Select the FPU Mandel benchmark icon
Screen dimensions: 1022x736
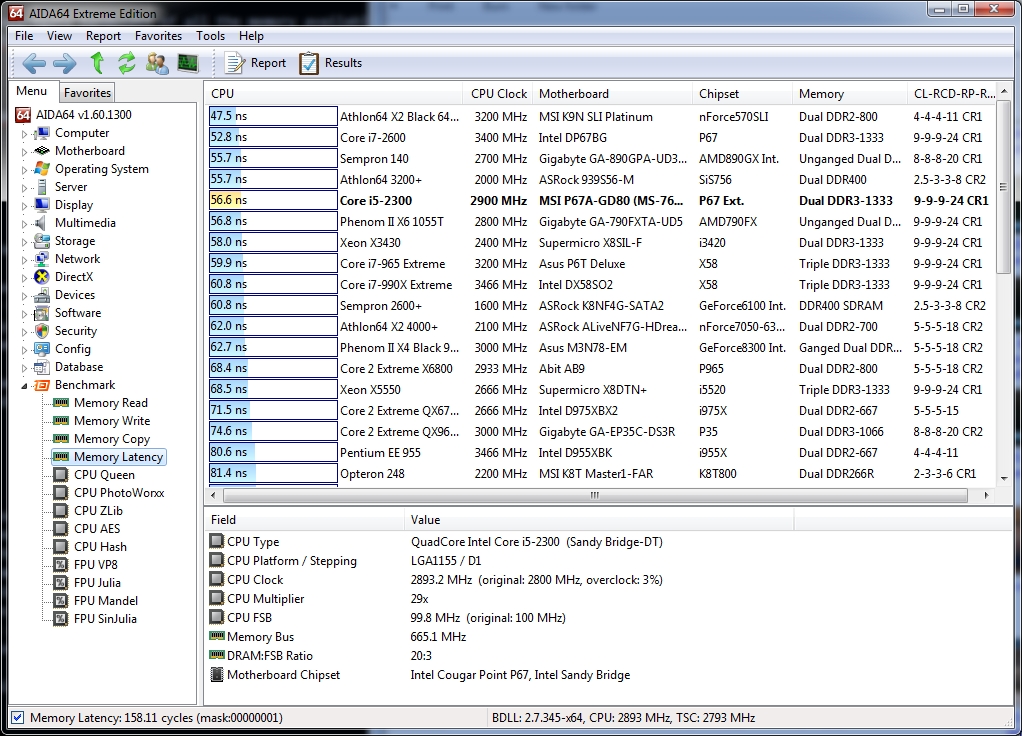click(61, 600)
